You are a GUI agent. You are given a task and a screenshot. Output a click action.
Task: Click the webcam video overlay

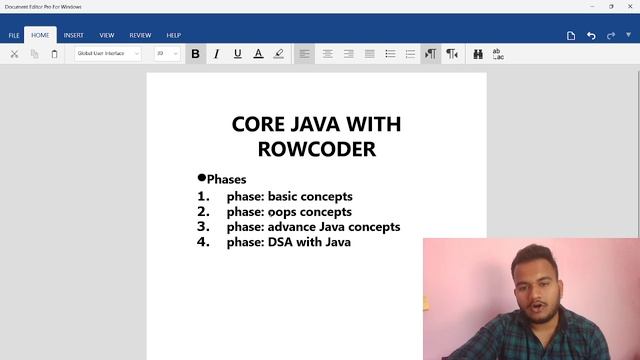point(531,299)
